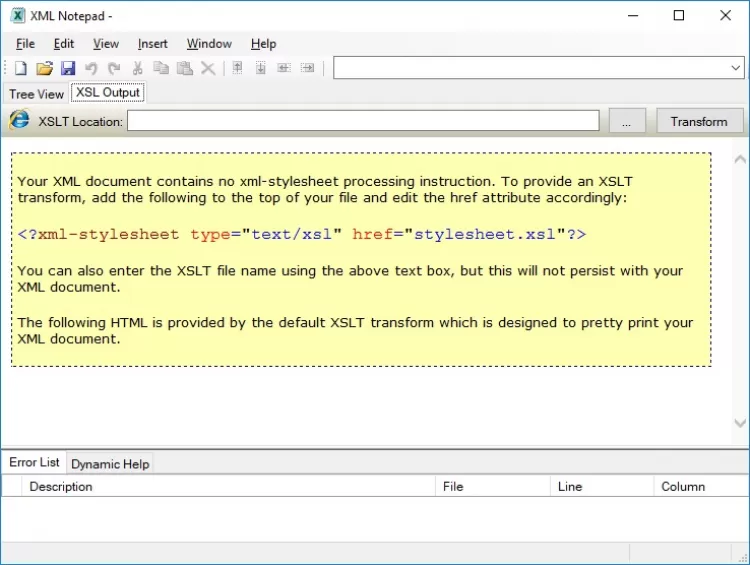Switch to the Tree View tab
Screen dimensions: 750x565
tap(36, 94)
